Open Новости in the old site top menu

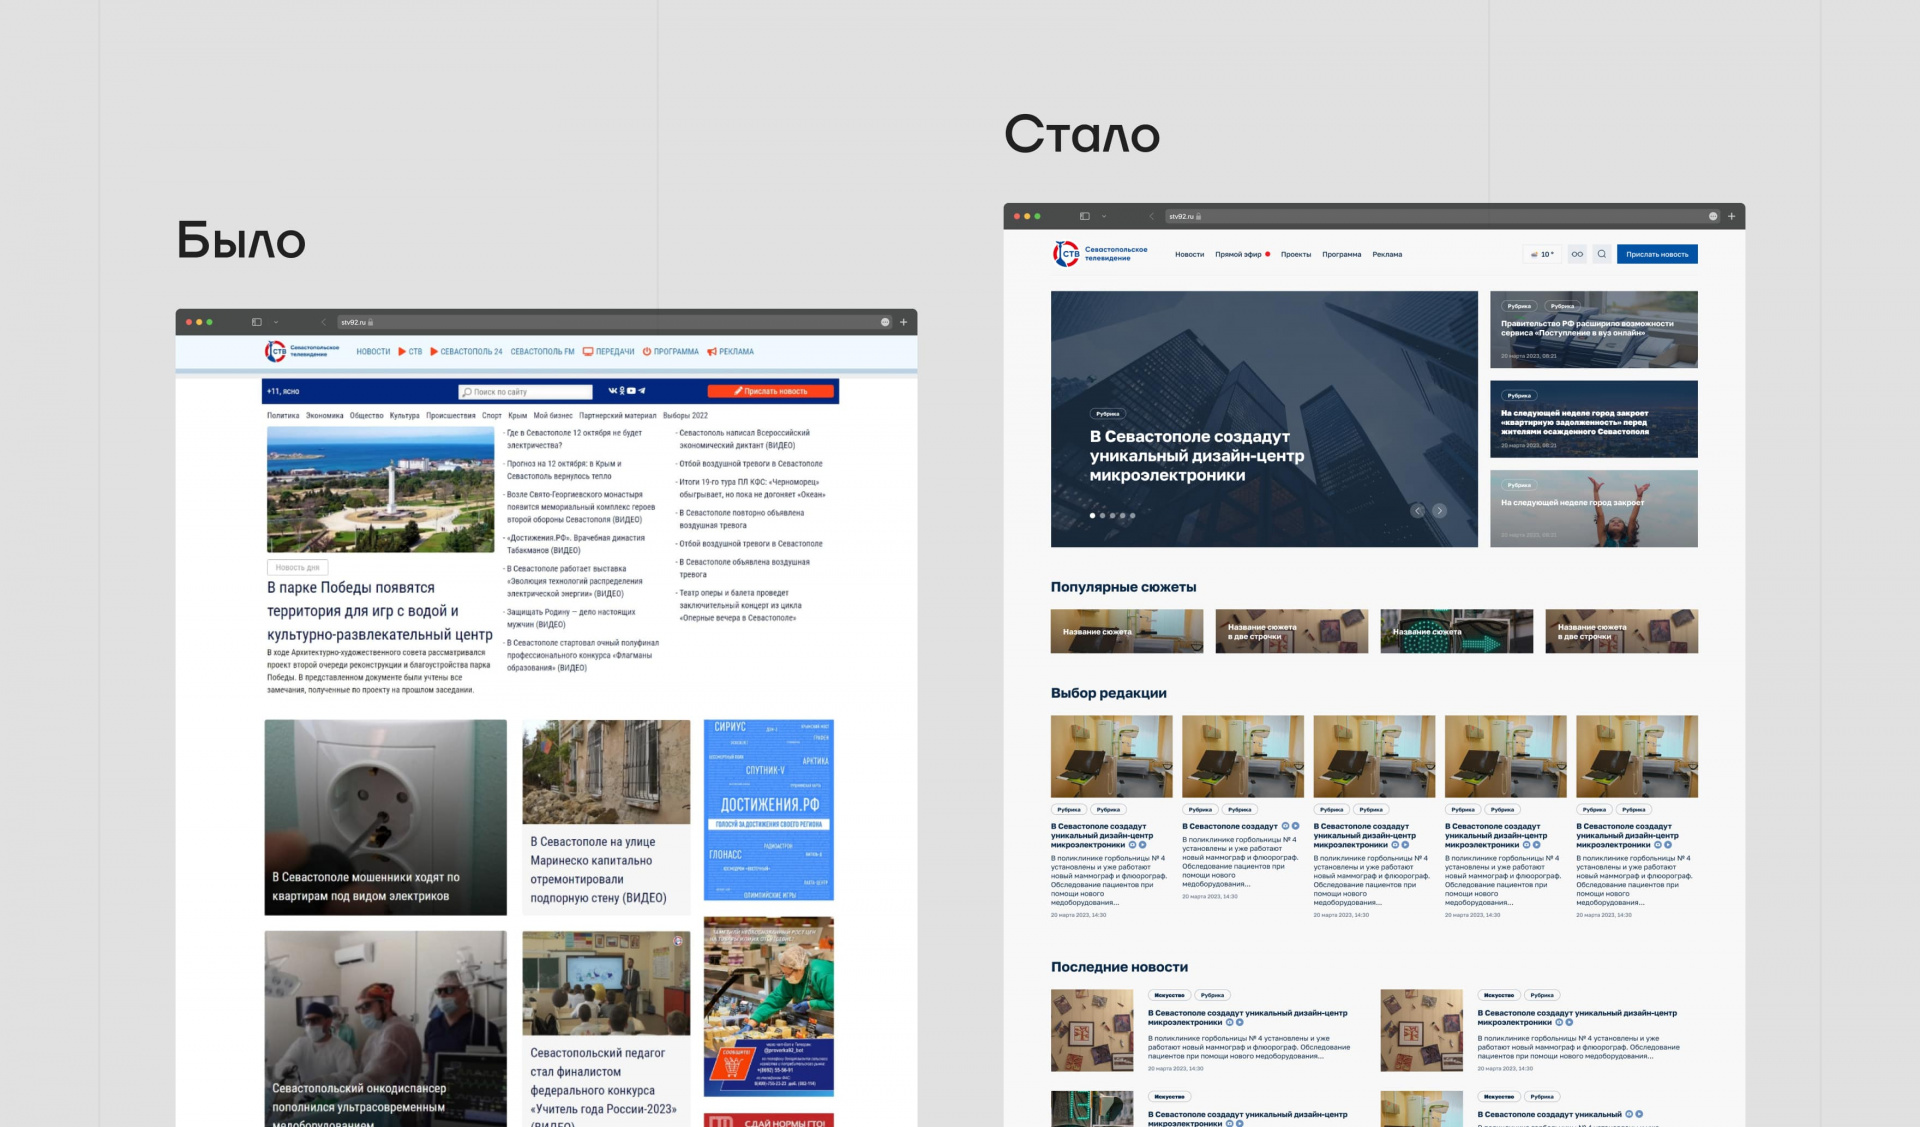[373, 351]
